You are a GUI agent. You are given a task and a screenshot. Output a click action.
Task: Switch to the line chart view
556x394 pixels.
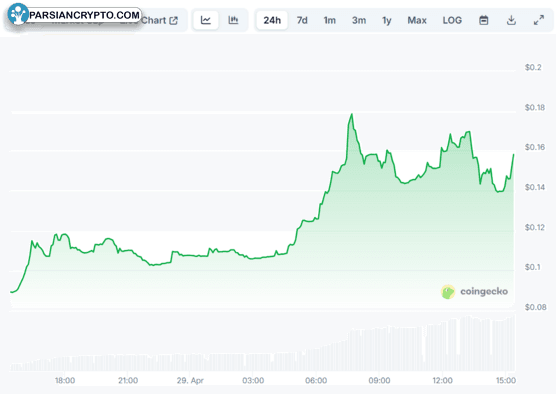coord(206,20)
